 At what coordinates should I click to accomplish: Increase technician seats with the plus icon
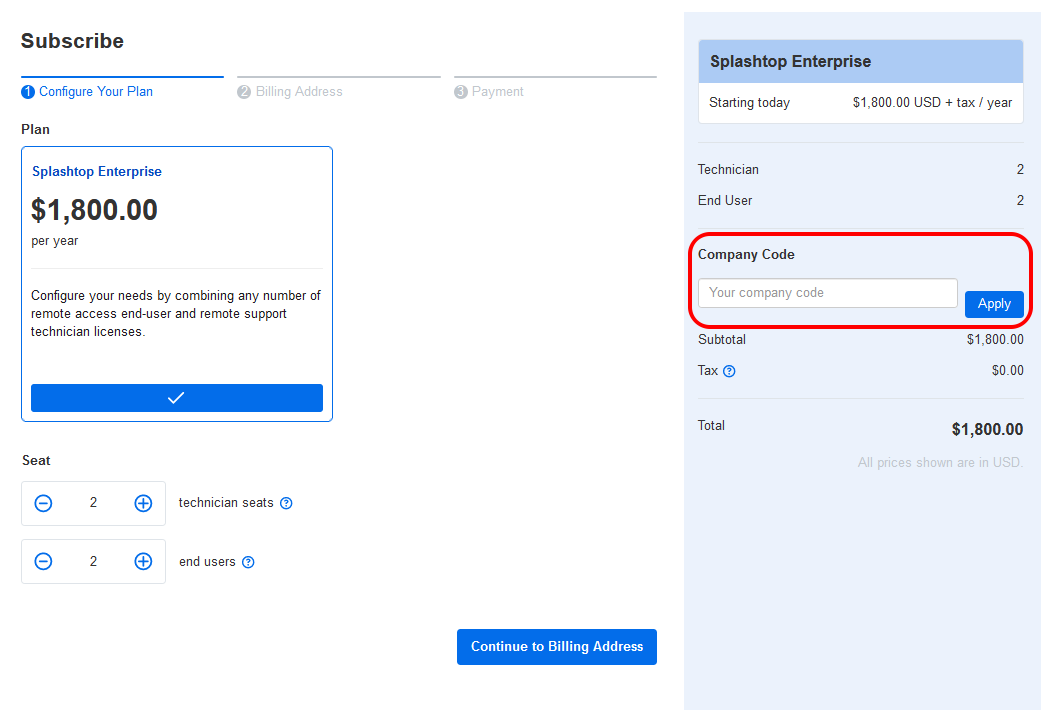click(143, 503)
